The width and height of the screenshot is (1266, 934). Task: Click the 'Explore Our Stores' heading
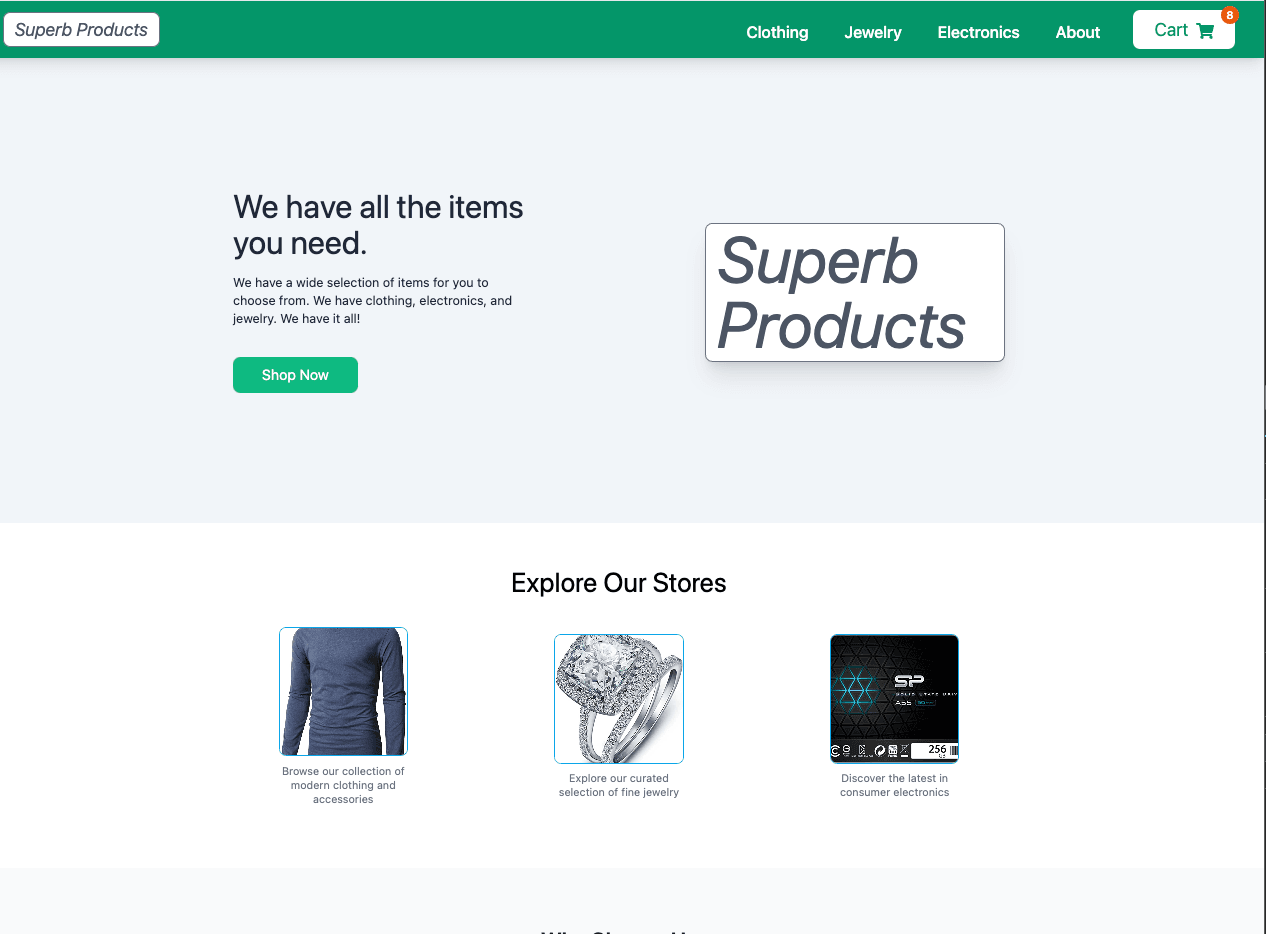pos(619,583)
